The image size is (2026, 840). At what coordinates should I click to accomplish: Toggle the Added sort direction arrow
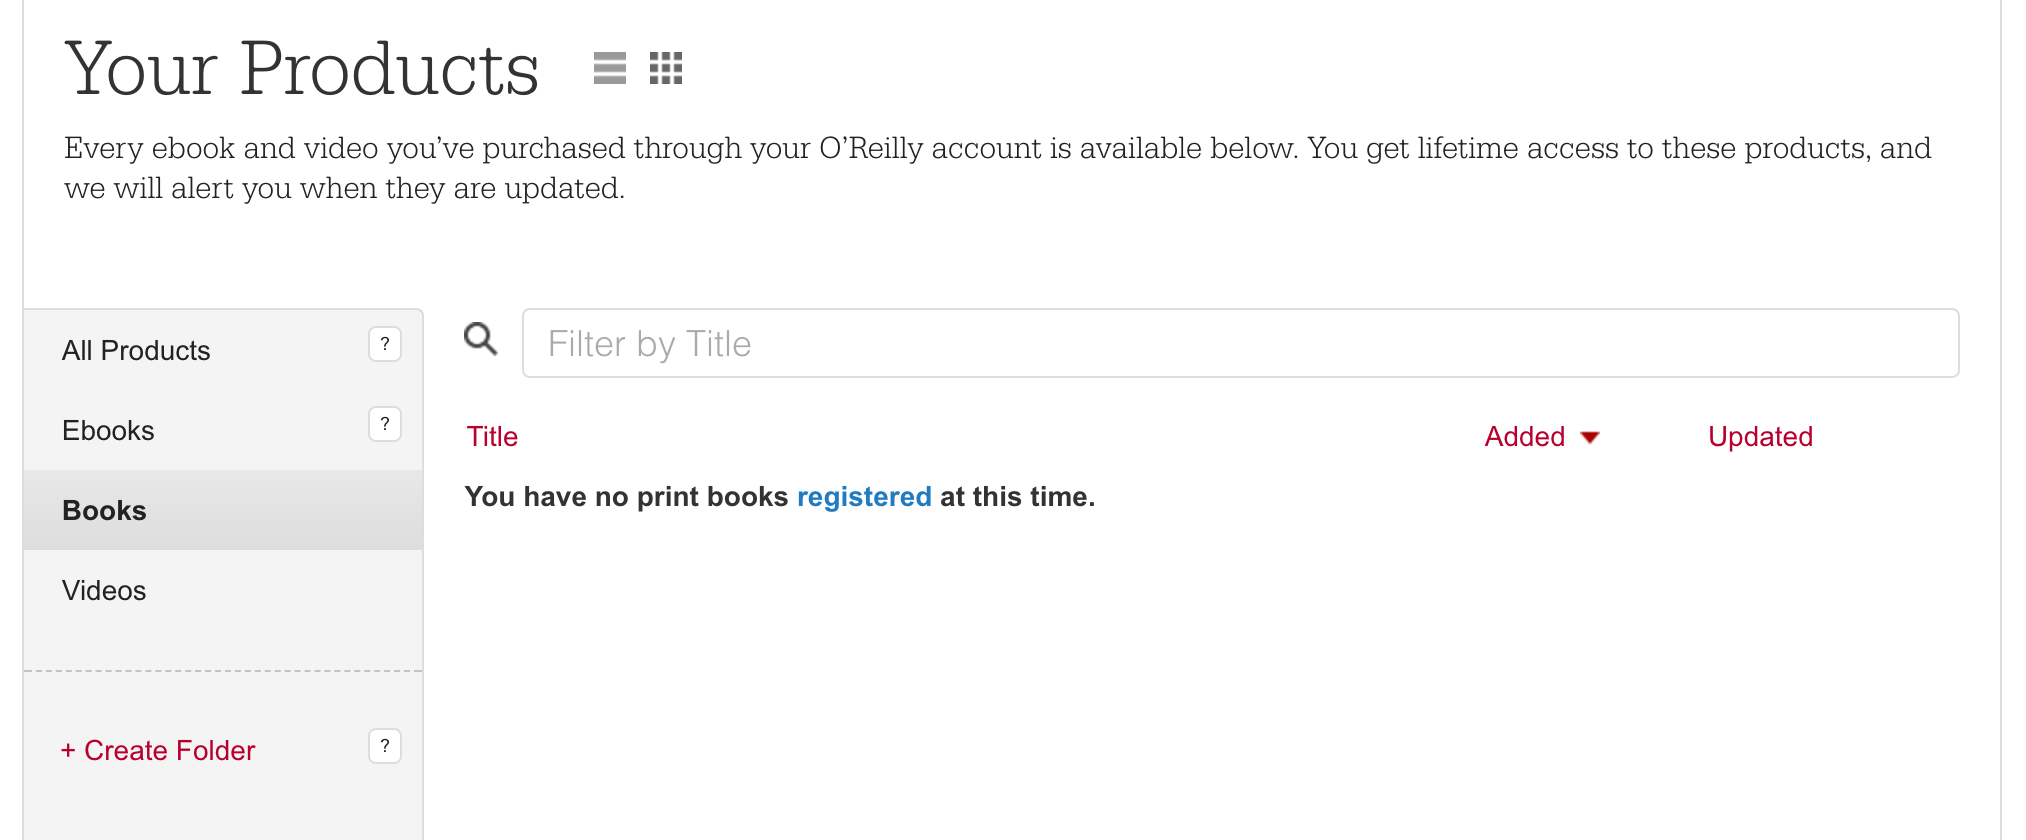pos(1590,438)
